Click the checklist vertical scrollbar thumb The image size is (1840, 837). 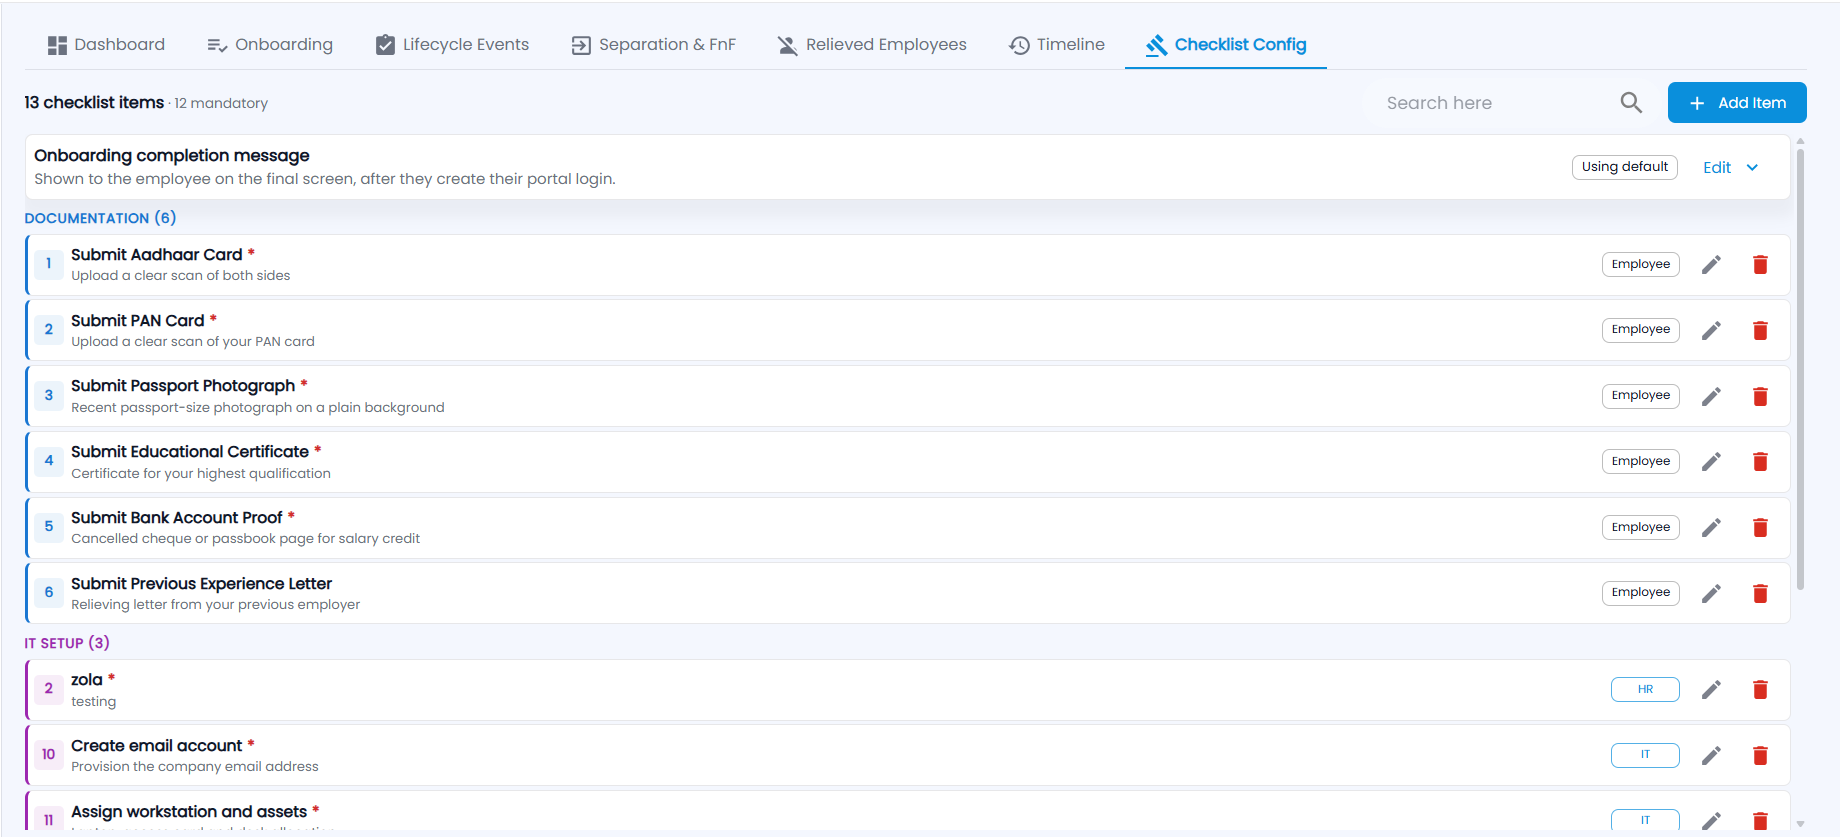click(1800, 370)
